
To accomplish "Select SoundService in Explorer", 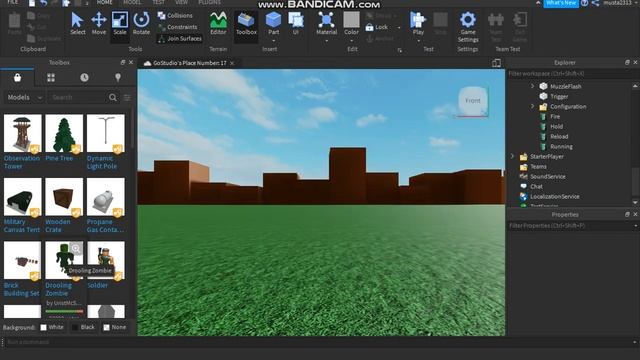I will [x=547, y=176].
